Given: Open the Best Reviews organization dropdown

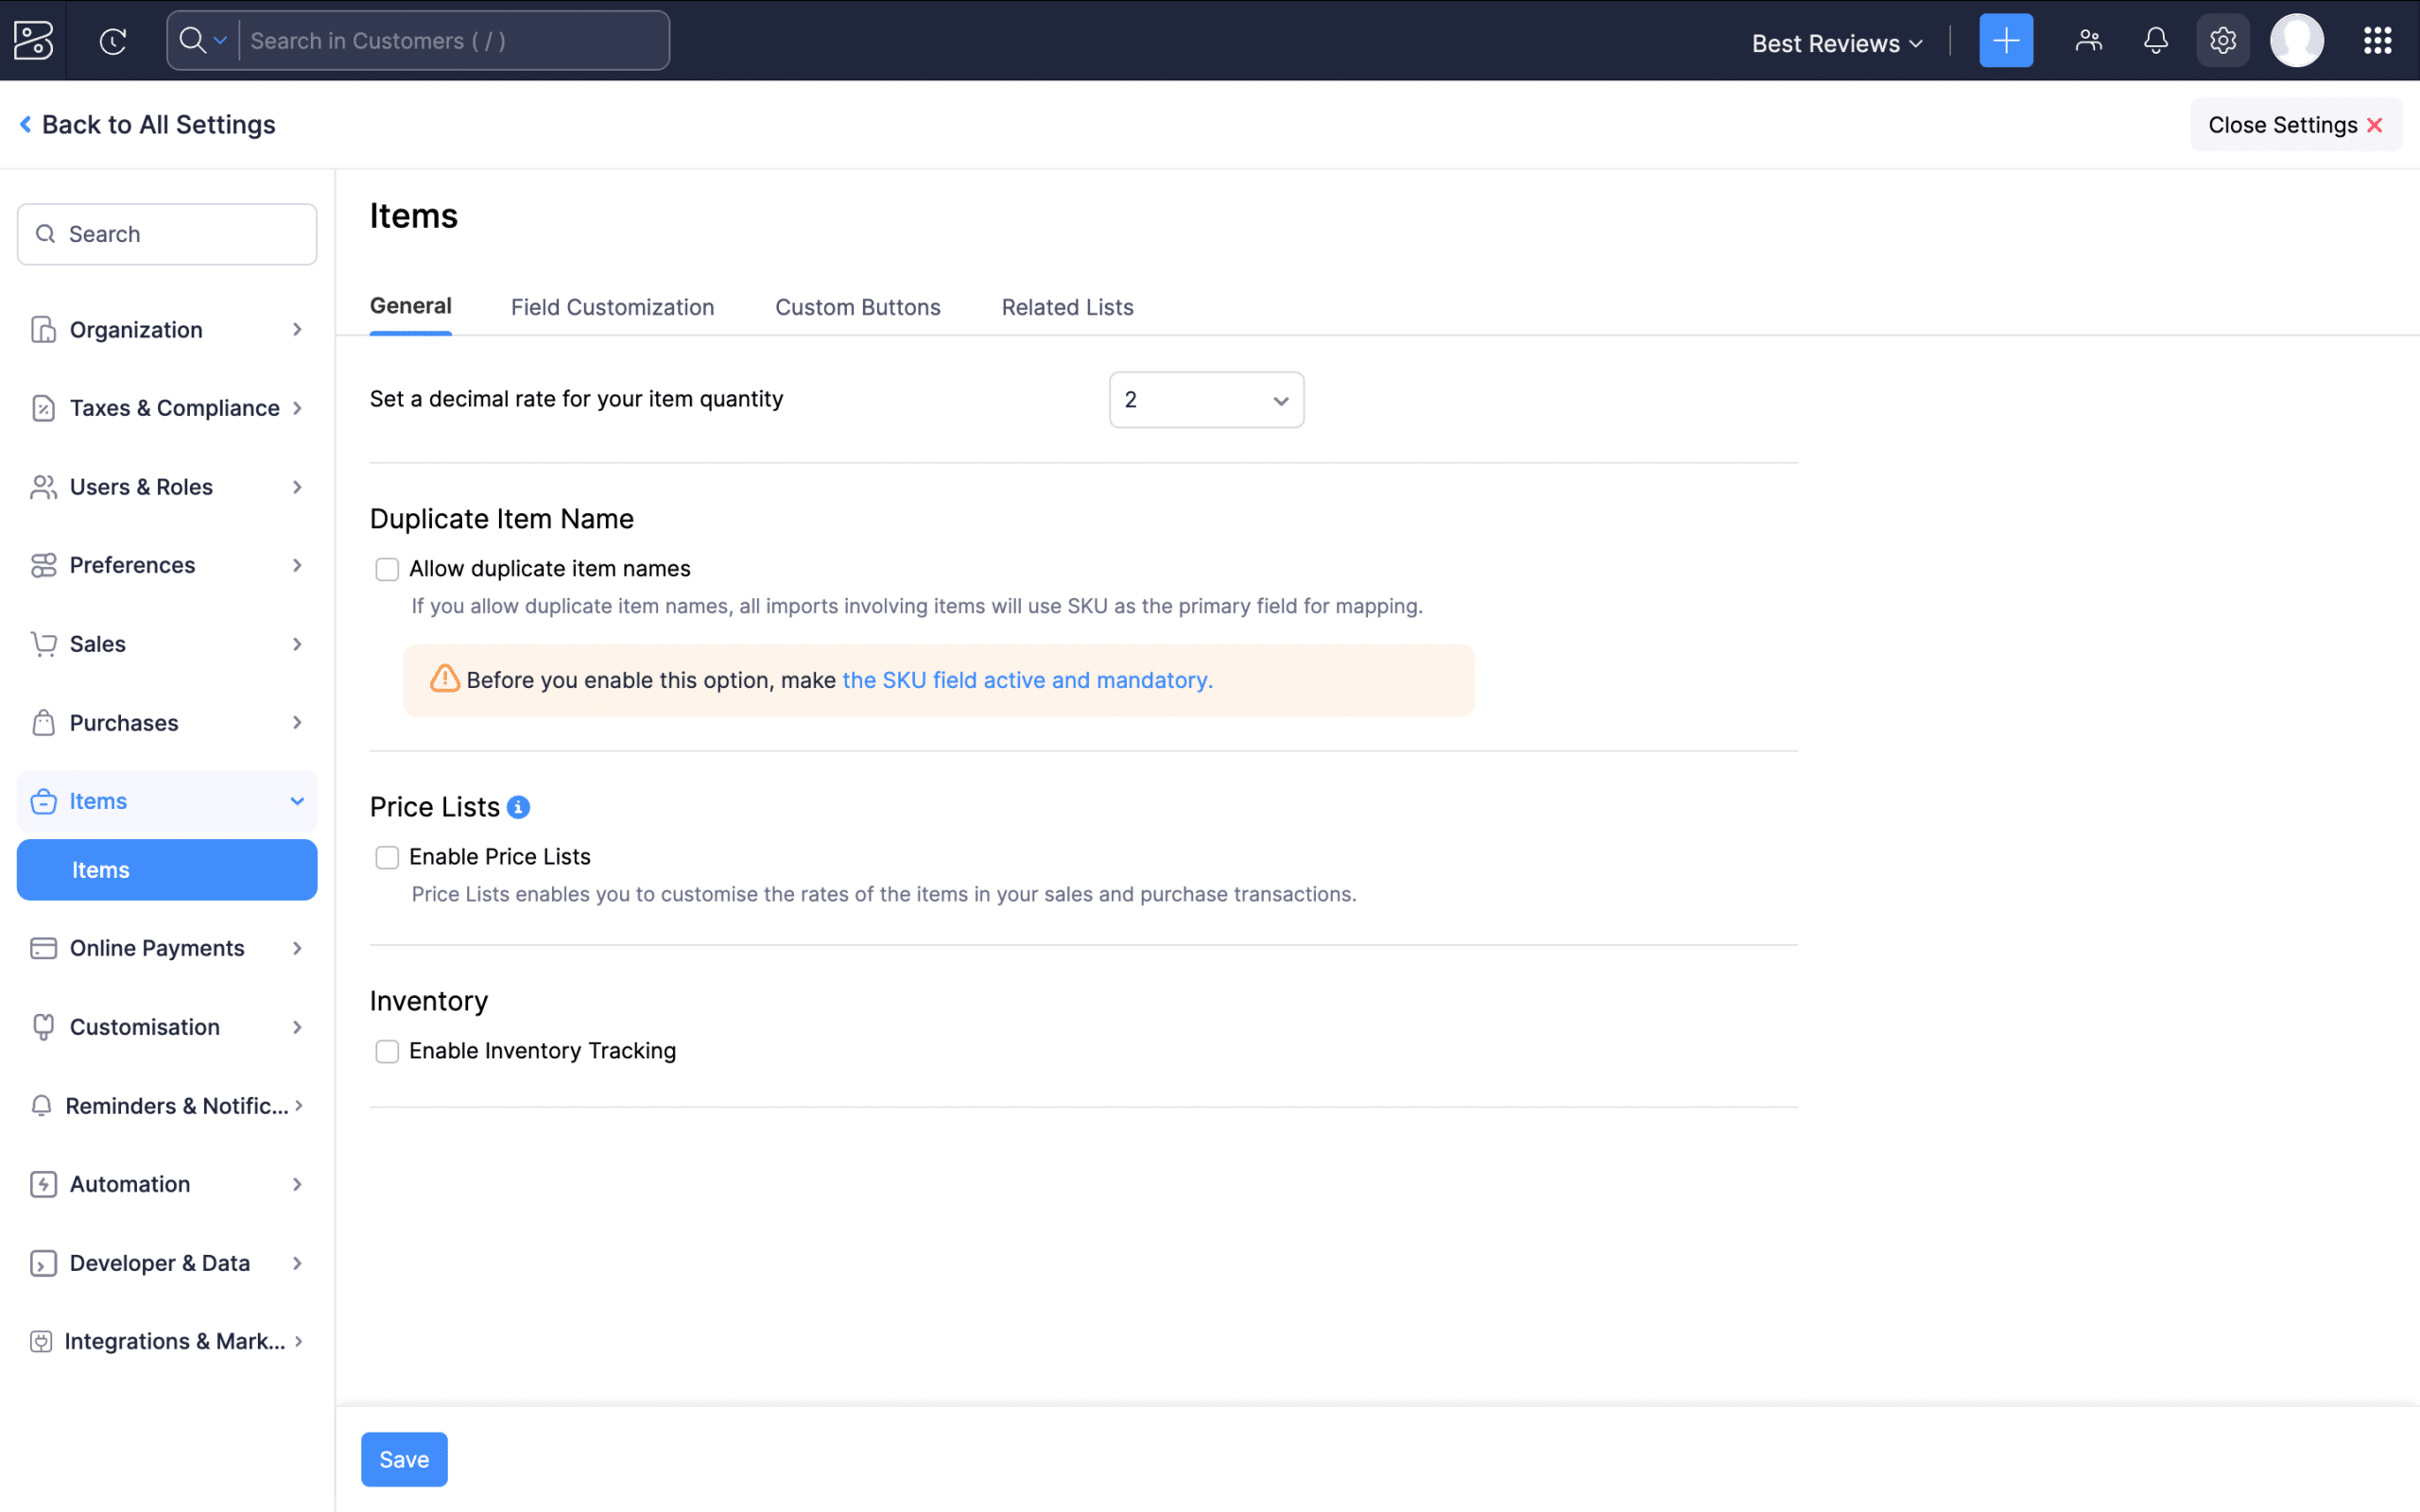Looking at the screenshot, I should 1835,42.
